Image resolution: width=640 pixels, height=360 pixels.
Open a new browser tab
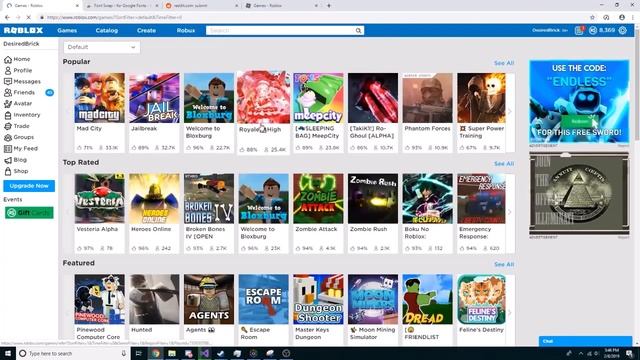coord(329,6)
